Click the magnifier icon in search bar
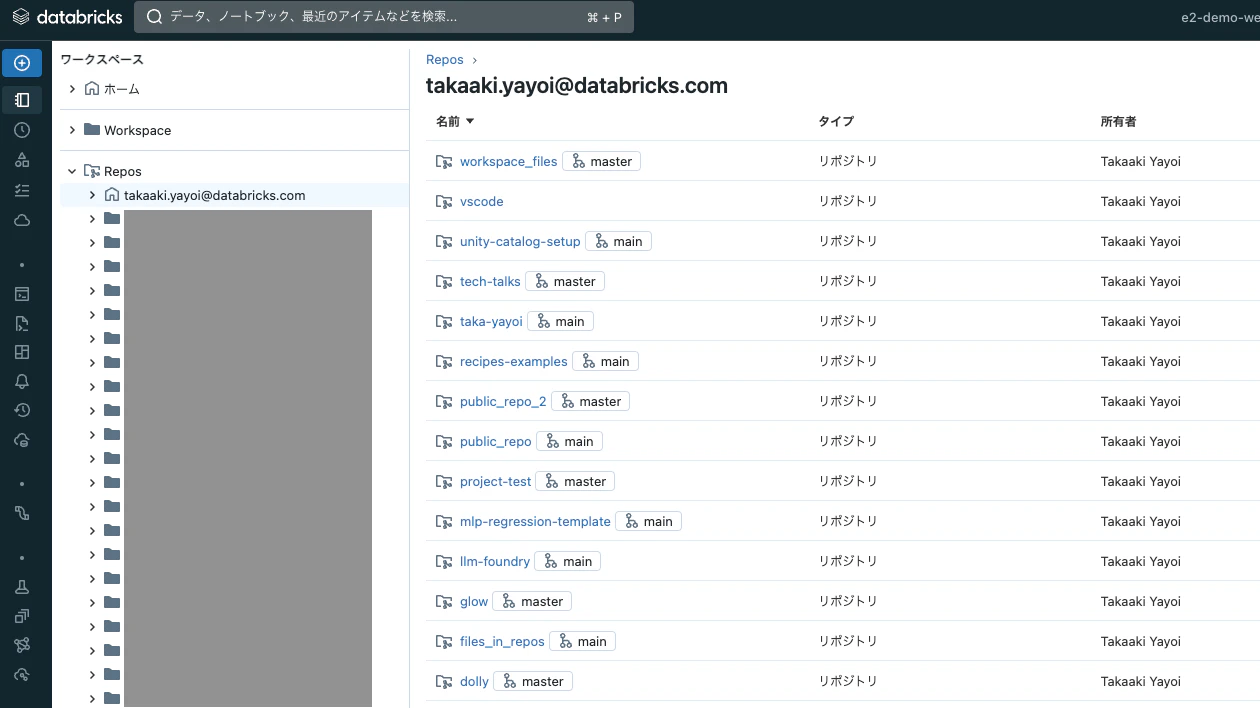The image size is (1260, 708). click(155, 17)
